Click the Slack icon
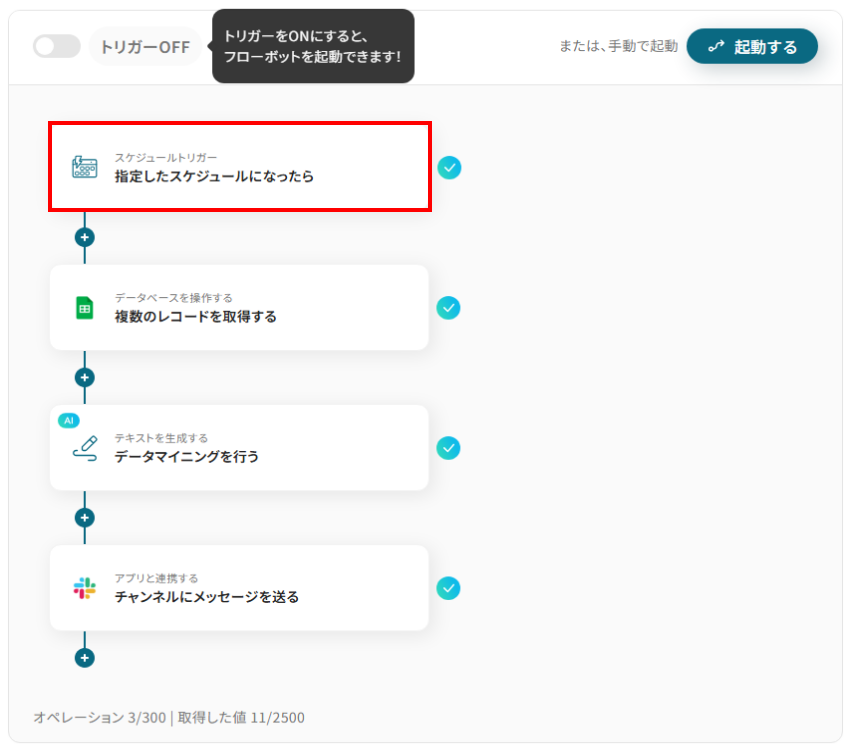 click(x=85, y=588)
